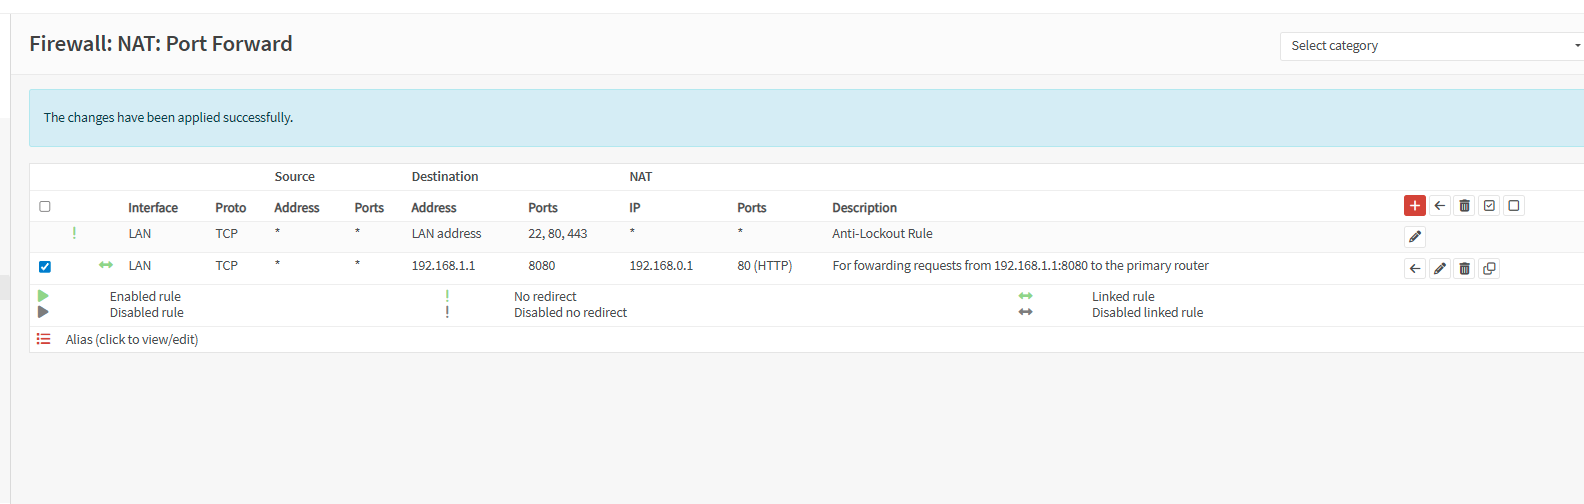This screenshot has width=1584, height=504.
Task: Click the success message banner
Action: (x=806, y=118)
